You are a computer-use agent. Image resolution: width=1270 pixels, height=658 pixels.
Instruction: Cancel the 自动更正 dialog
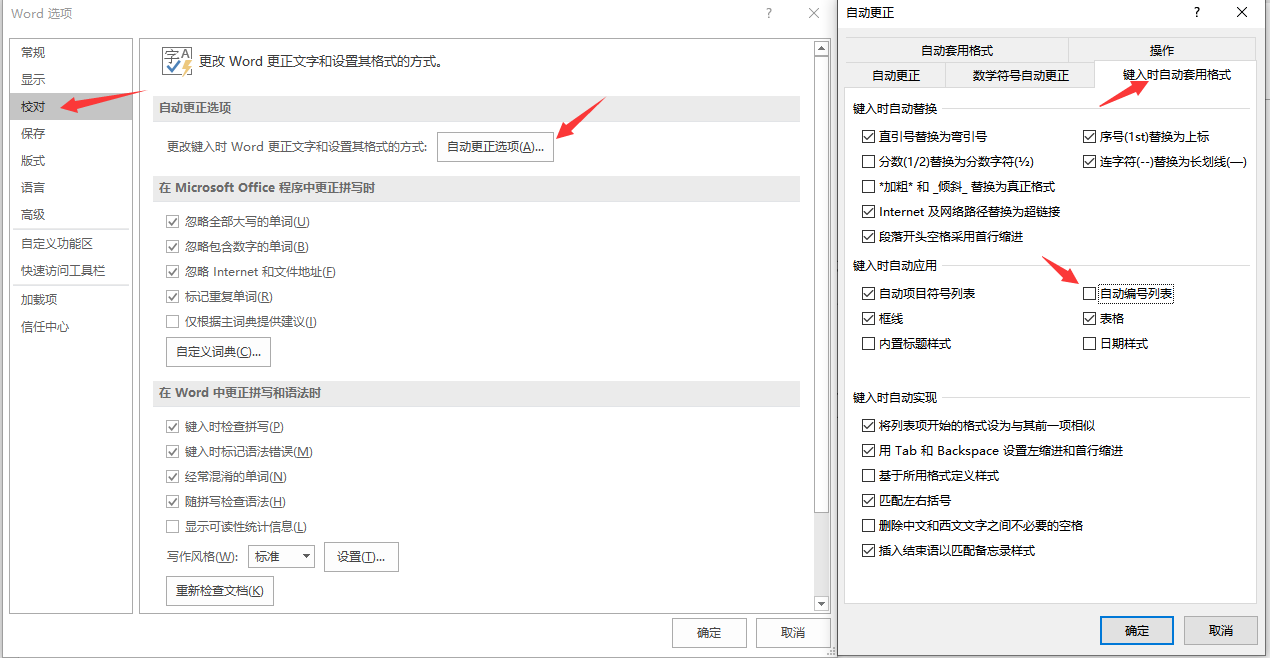point(1221,630)
